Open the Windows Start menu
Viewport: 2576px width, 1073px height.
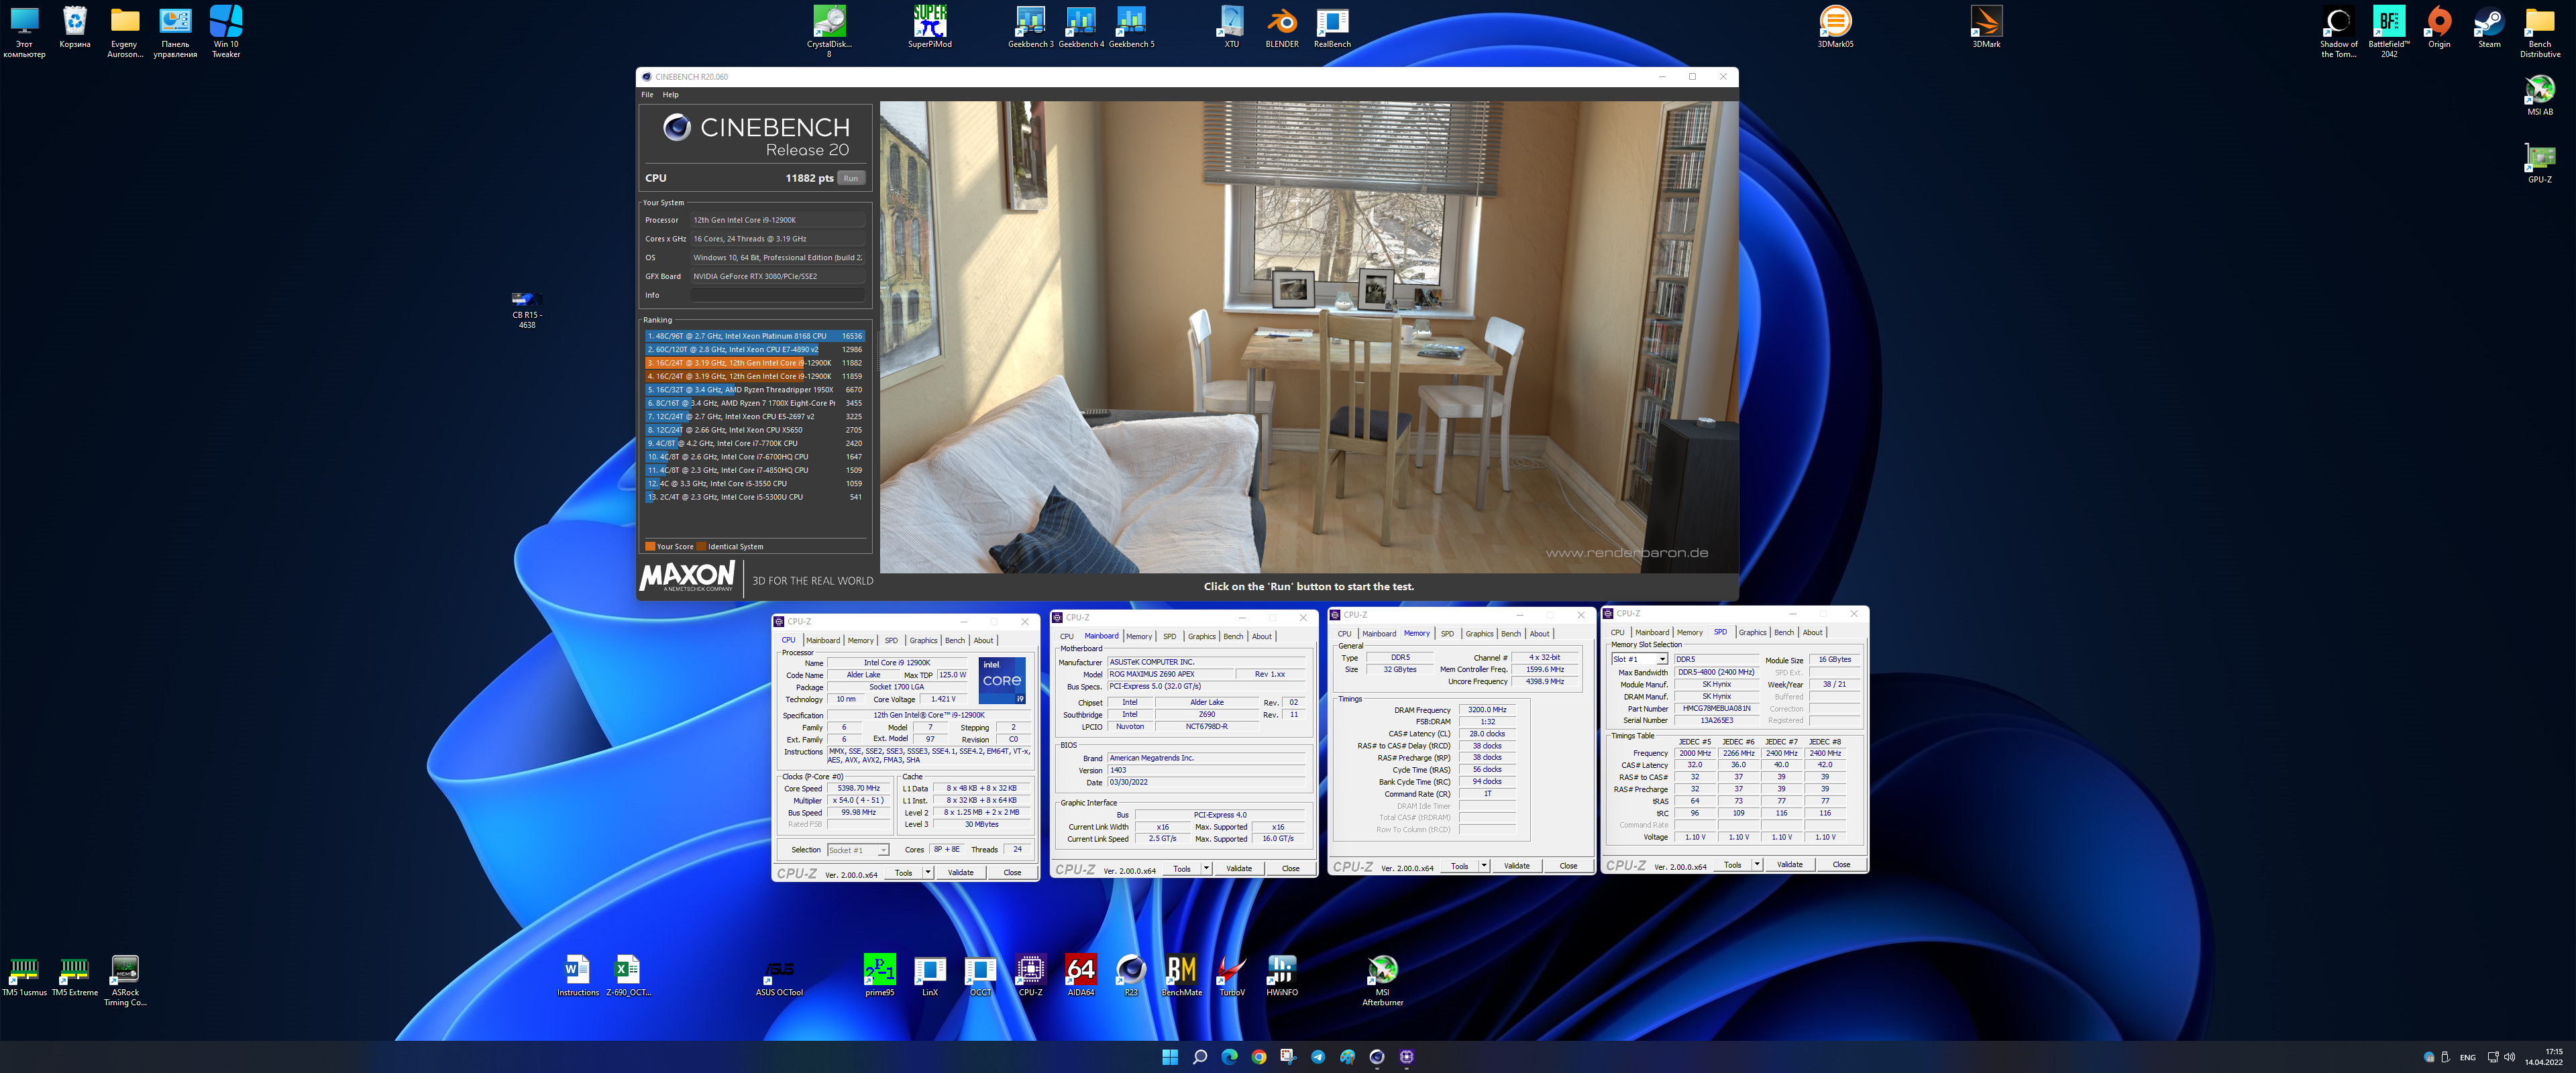point(1169,1057)
